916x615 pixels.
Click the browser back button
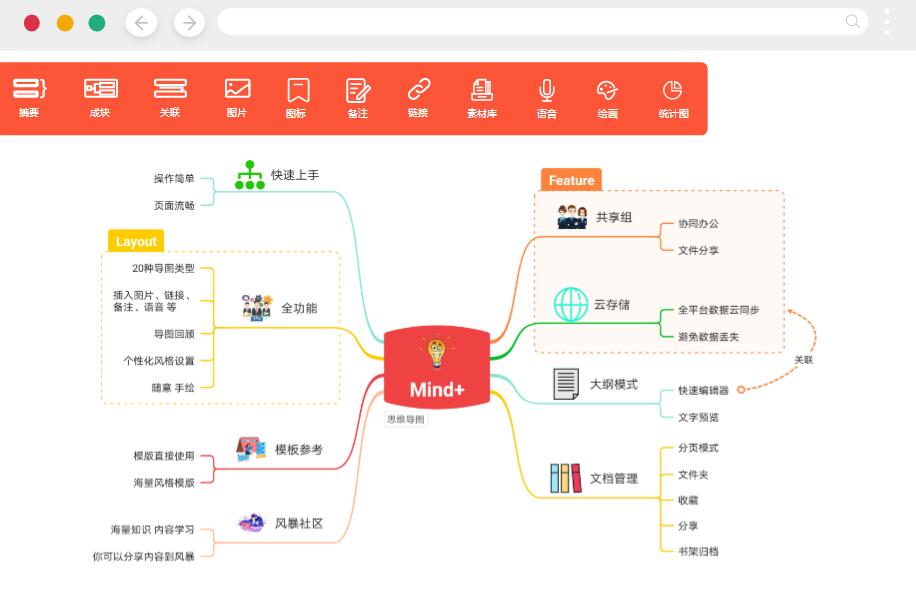click(x=141, y=22)
